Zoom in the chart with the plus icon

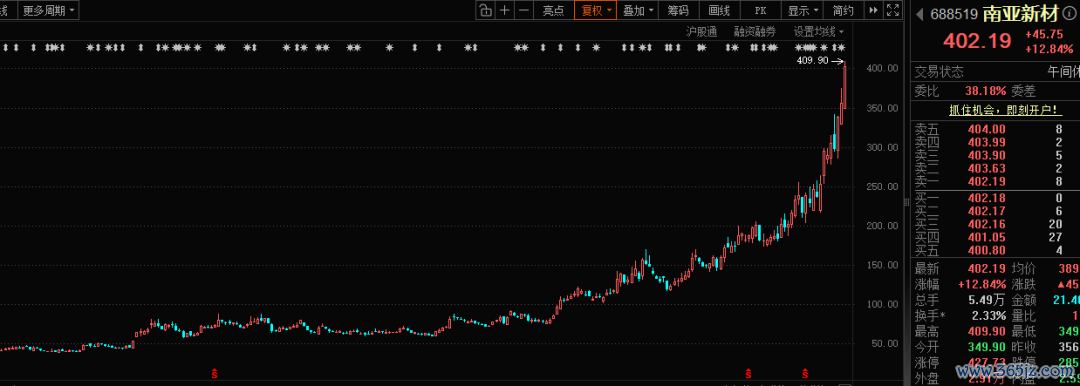(x=505, y=10)
